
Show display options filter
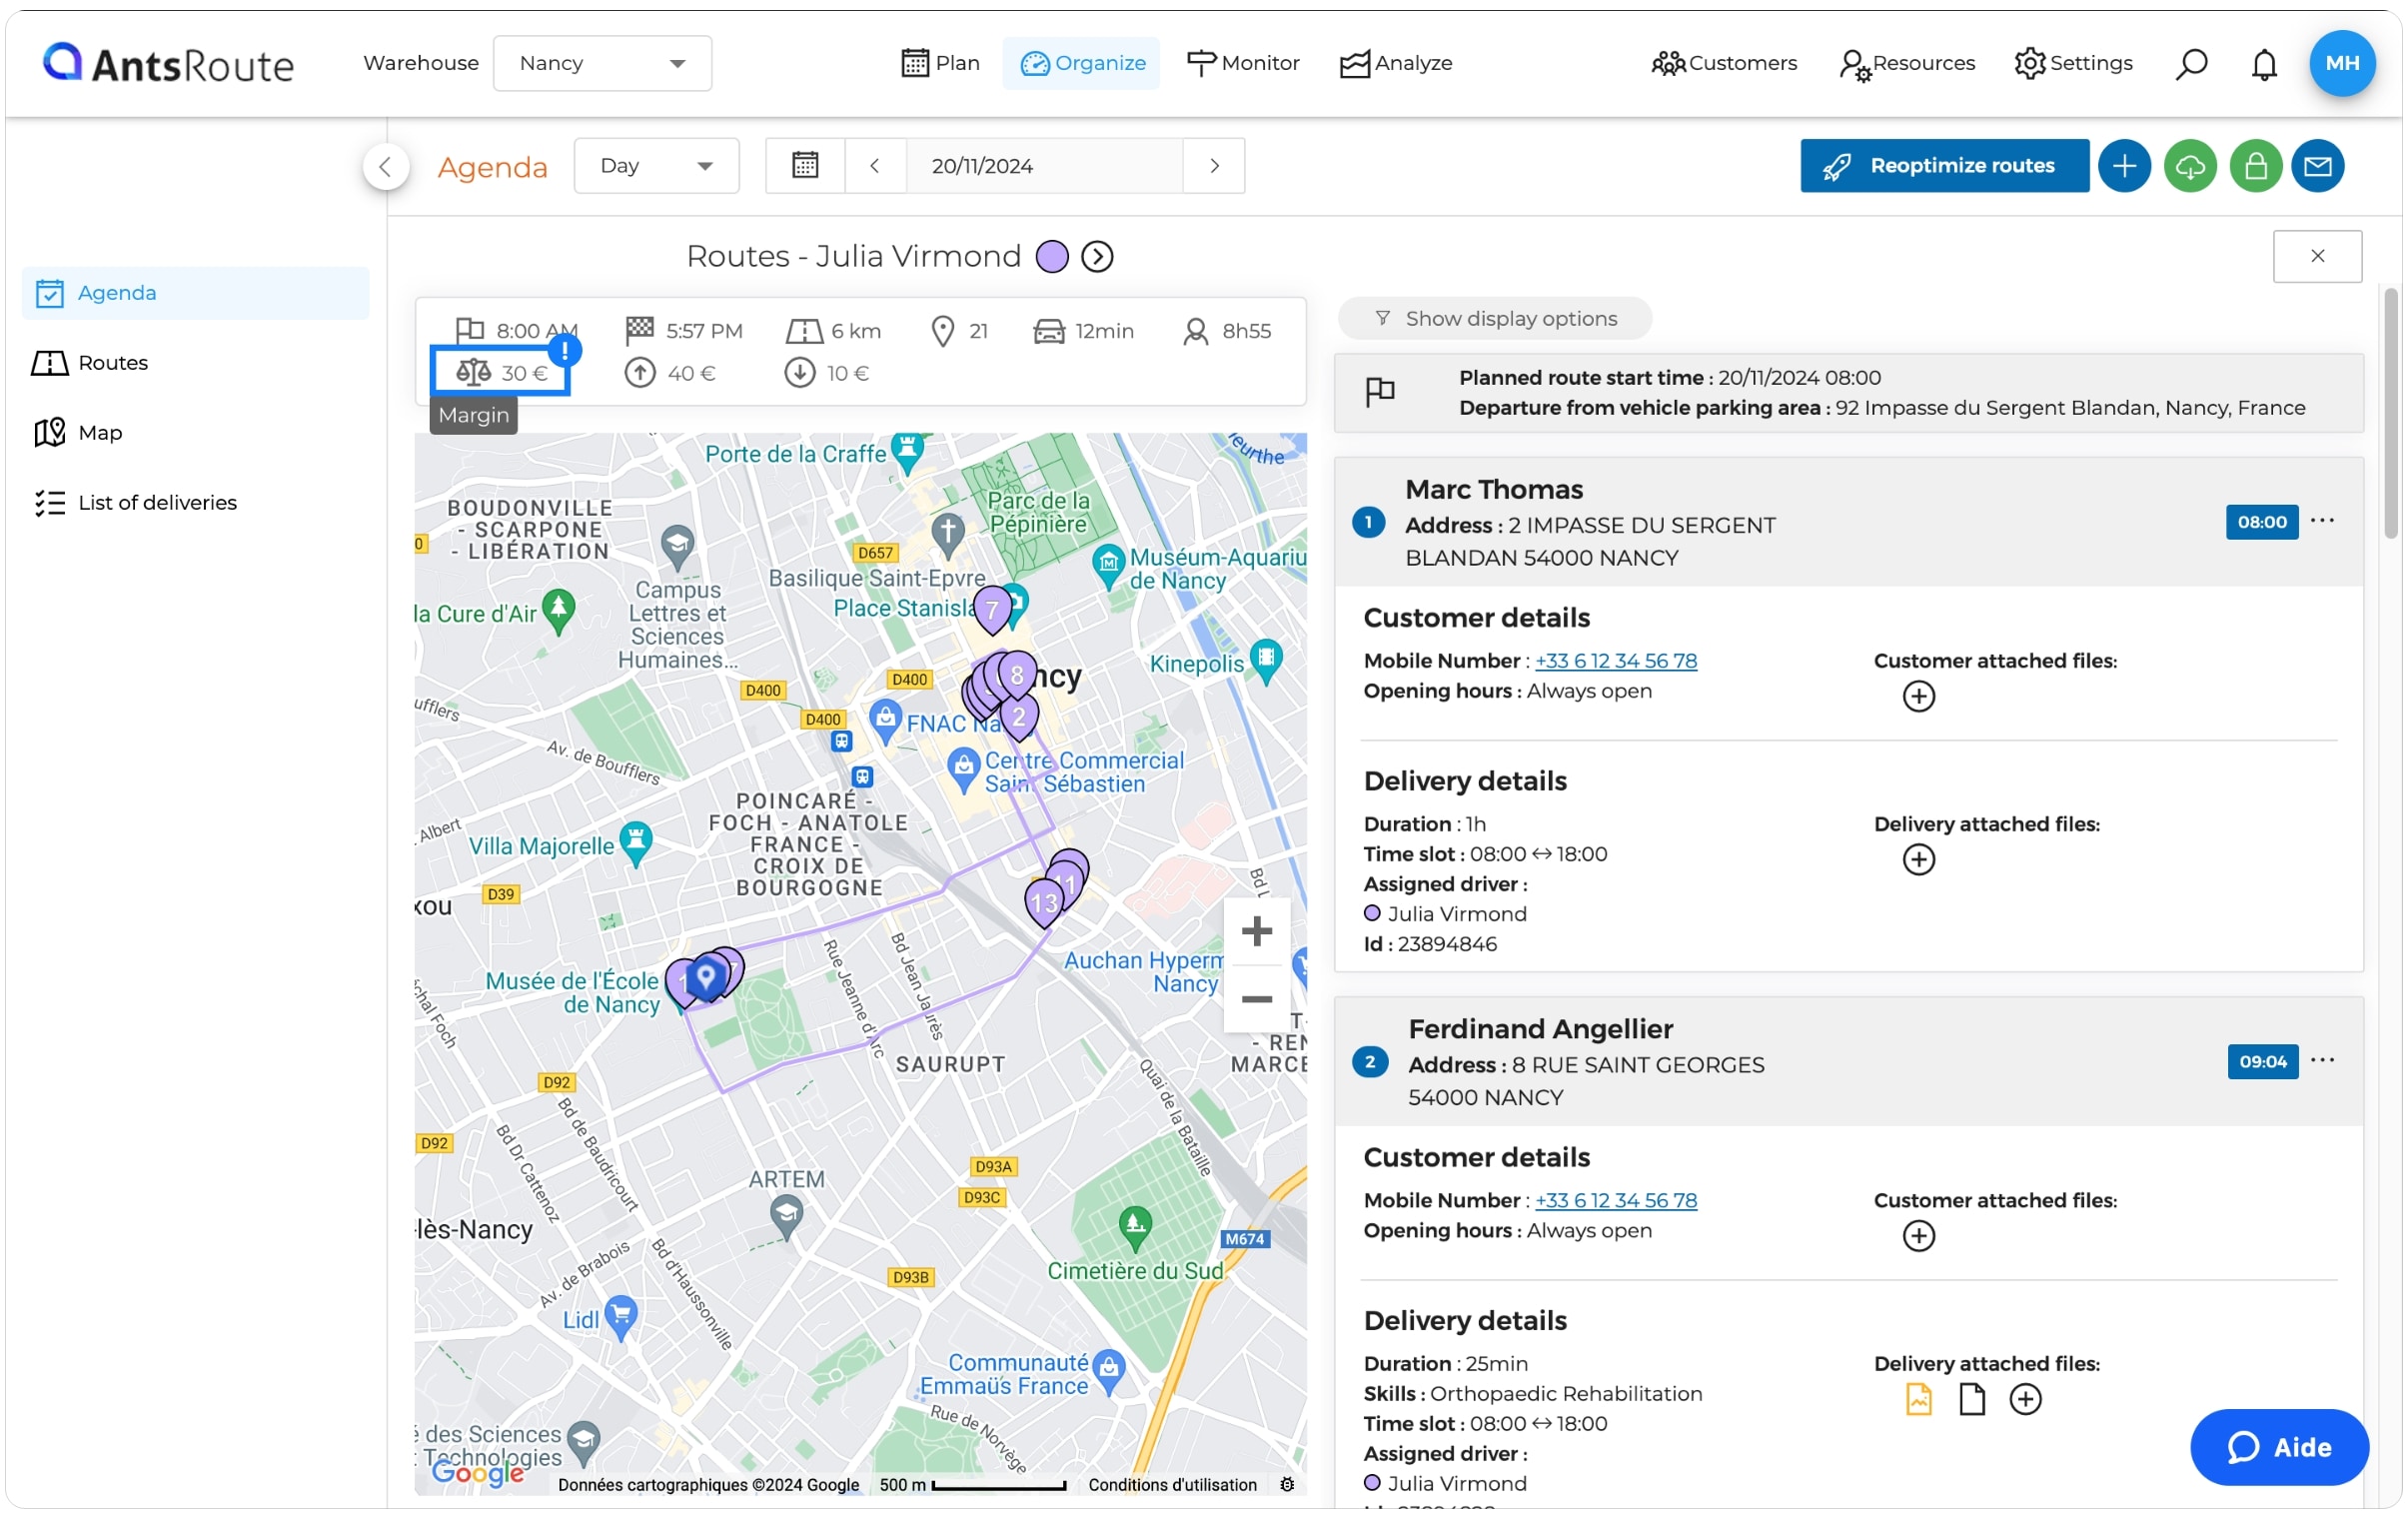1495,318
